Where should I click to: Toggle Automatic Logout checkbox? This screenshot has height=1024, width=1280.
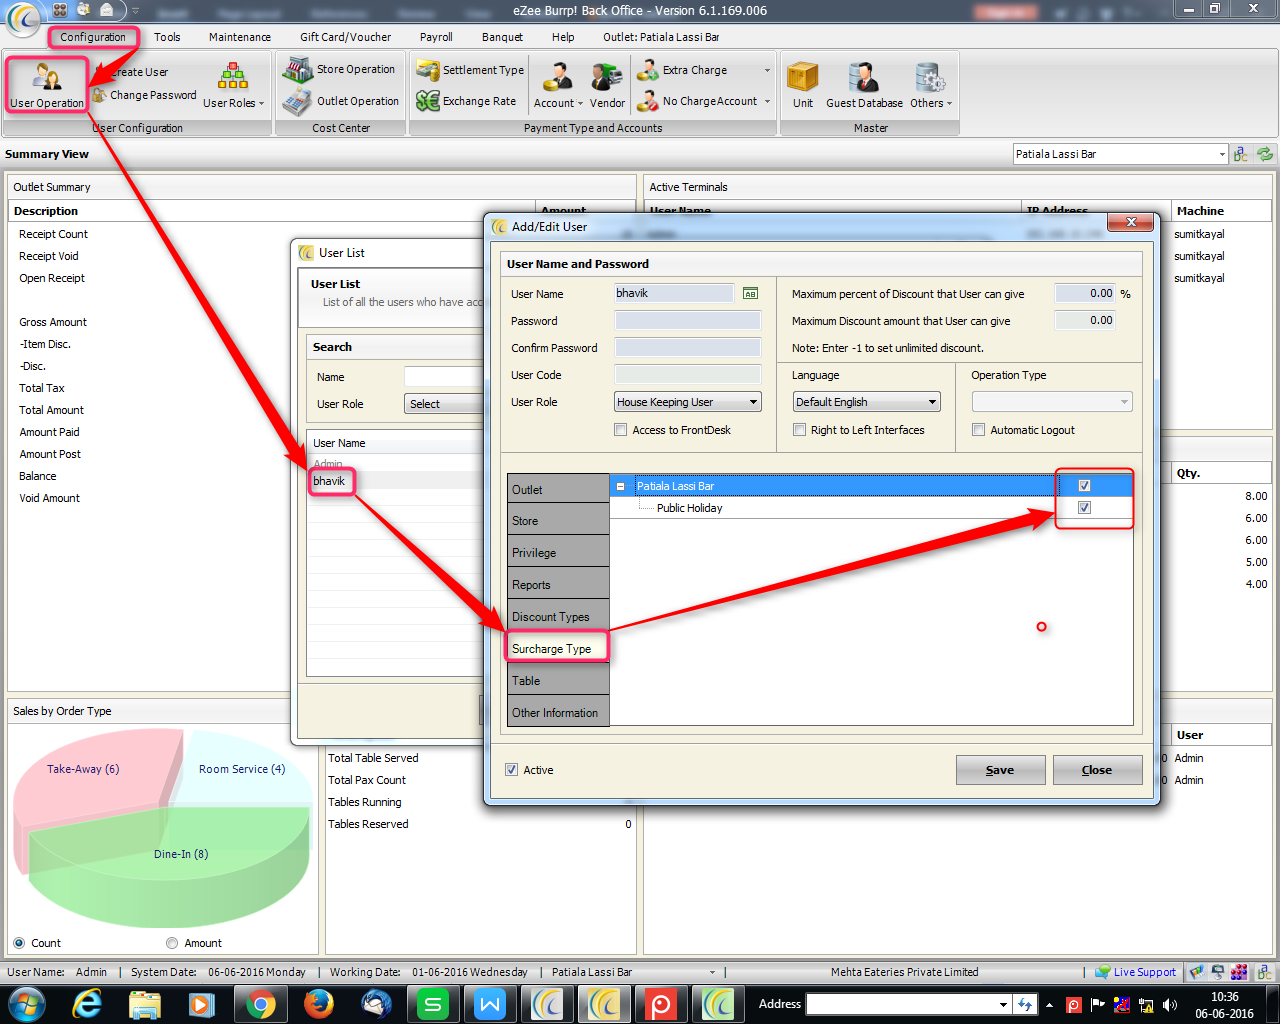(979, 430)
